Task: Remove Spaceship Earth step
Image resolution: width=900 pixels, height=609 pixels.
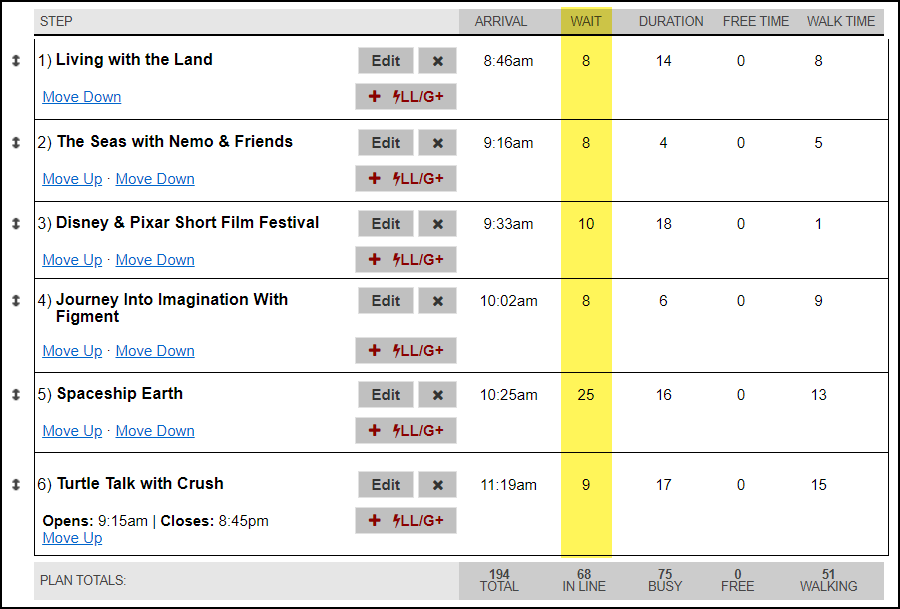Action: pos(437,395)
